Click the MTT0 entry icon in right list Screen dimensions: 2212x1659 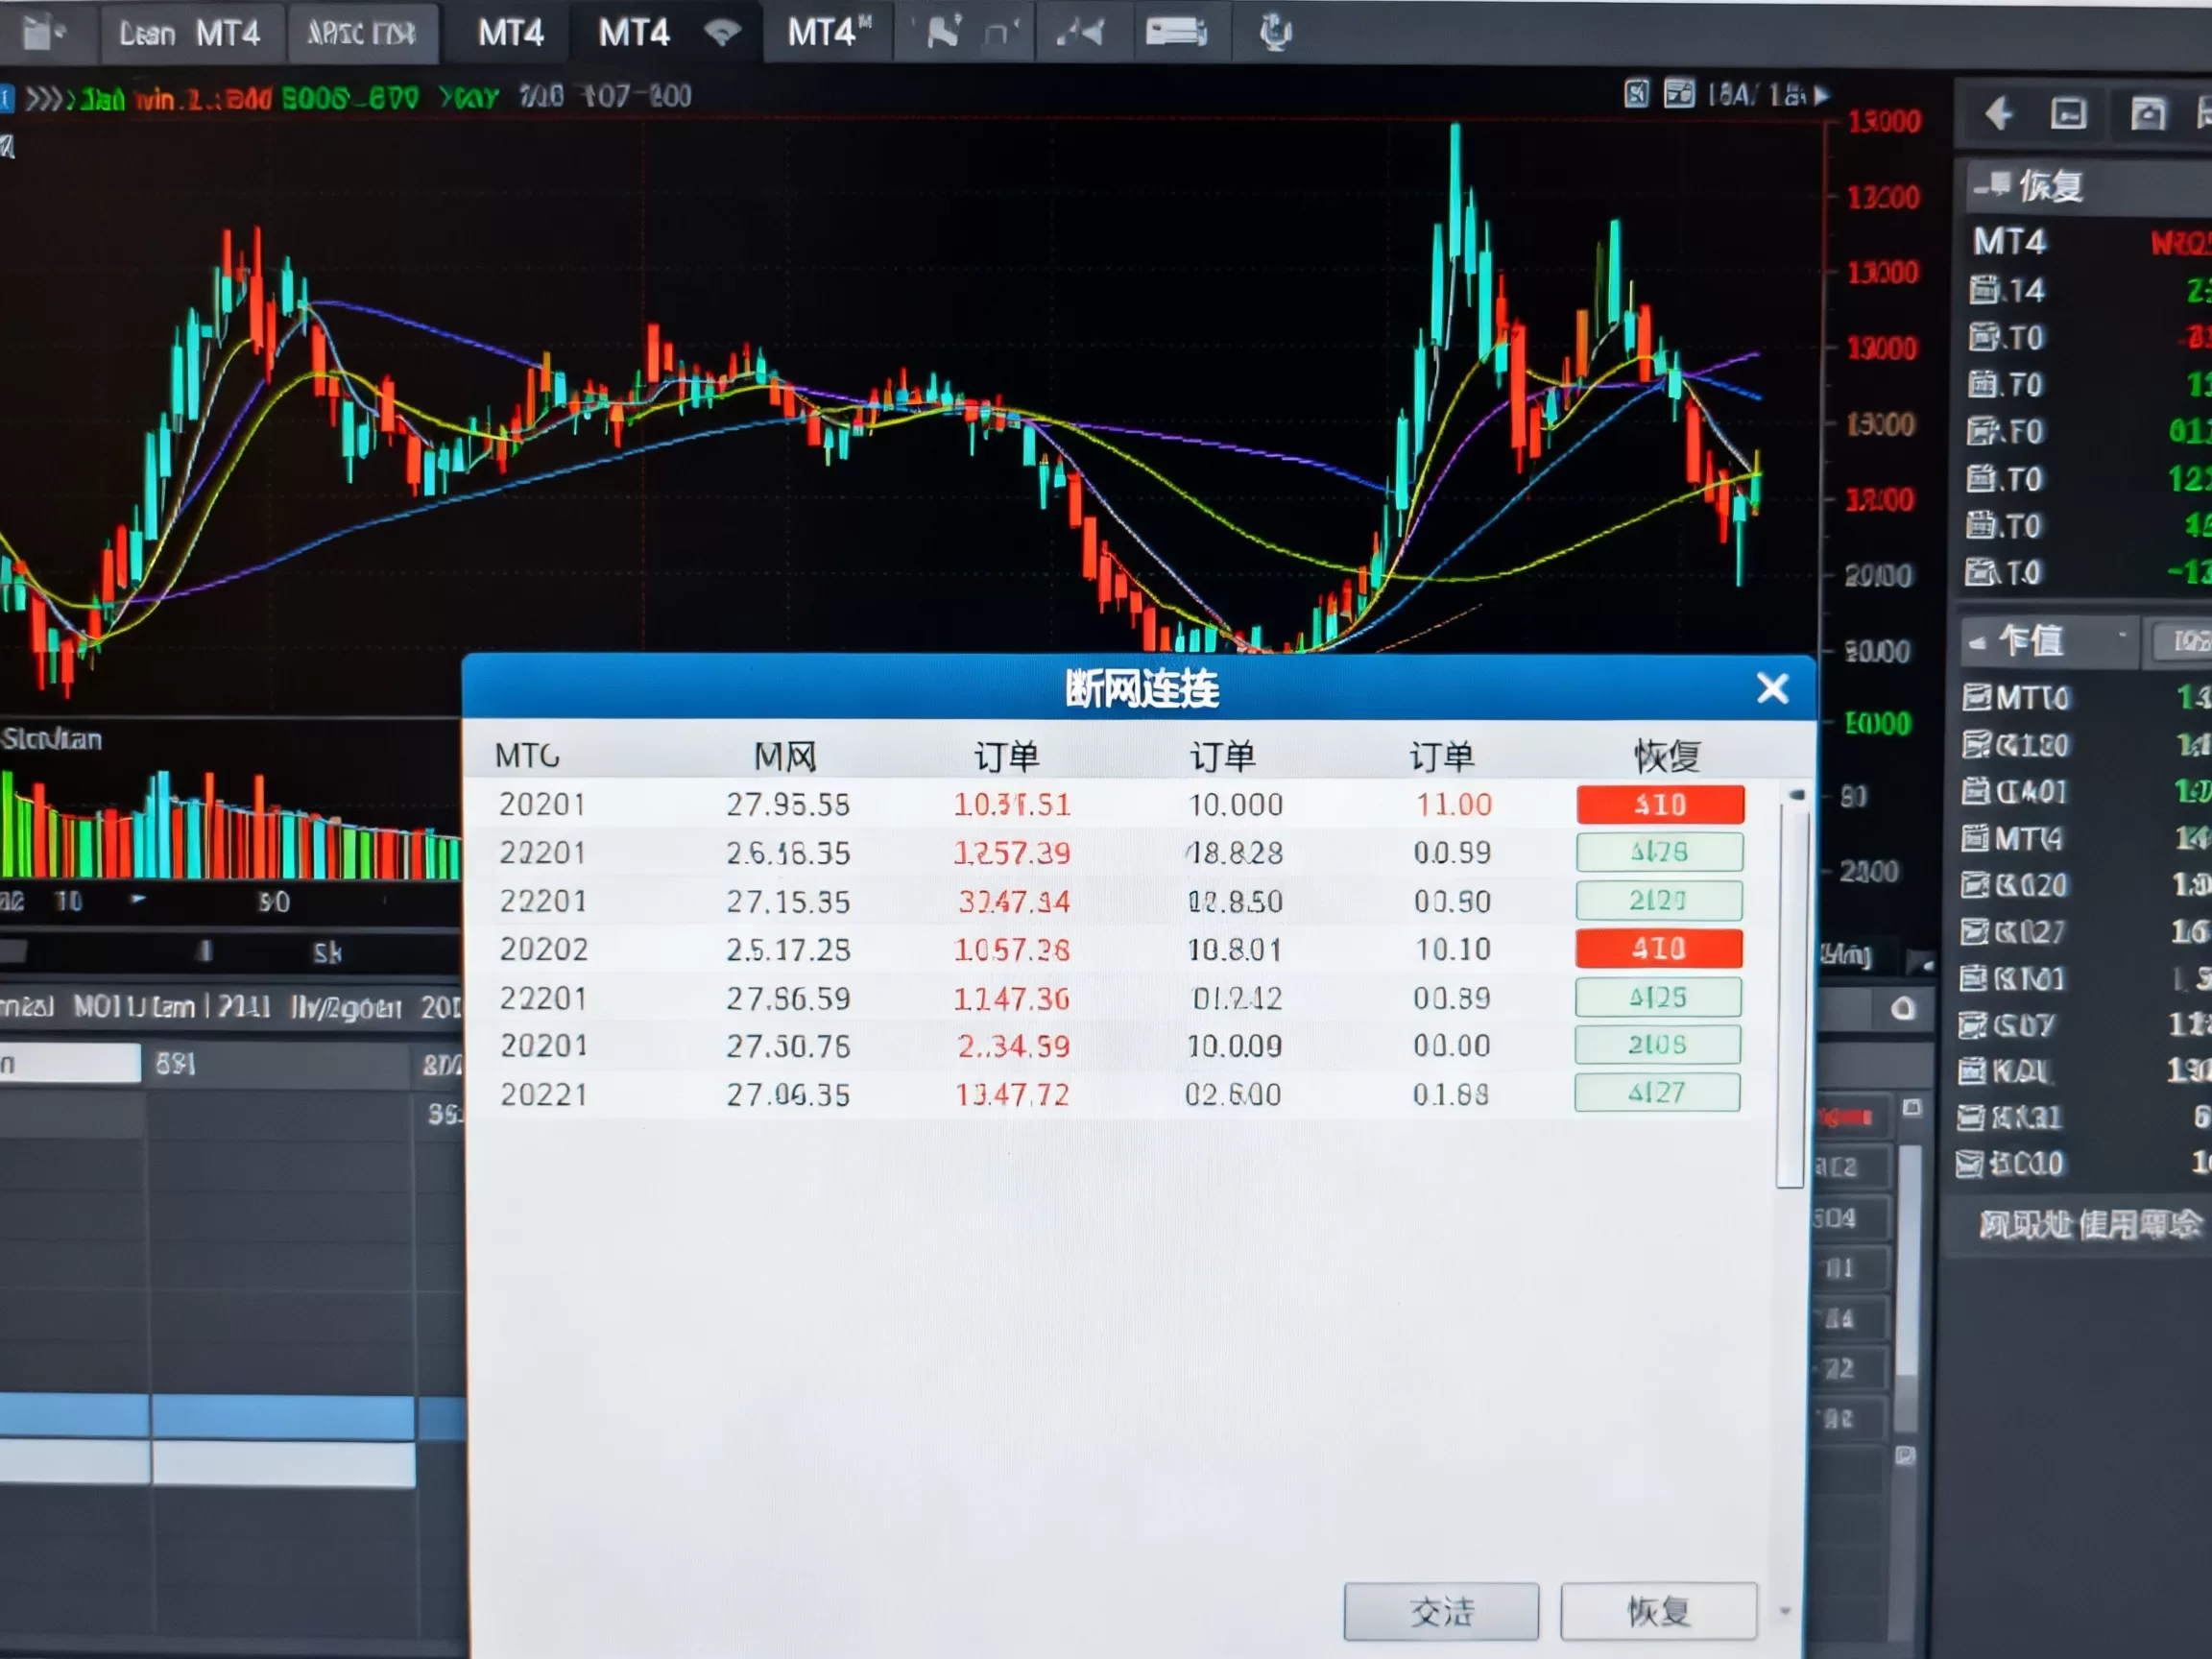[x=1977, y=697]
